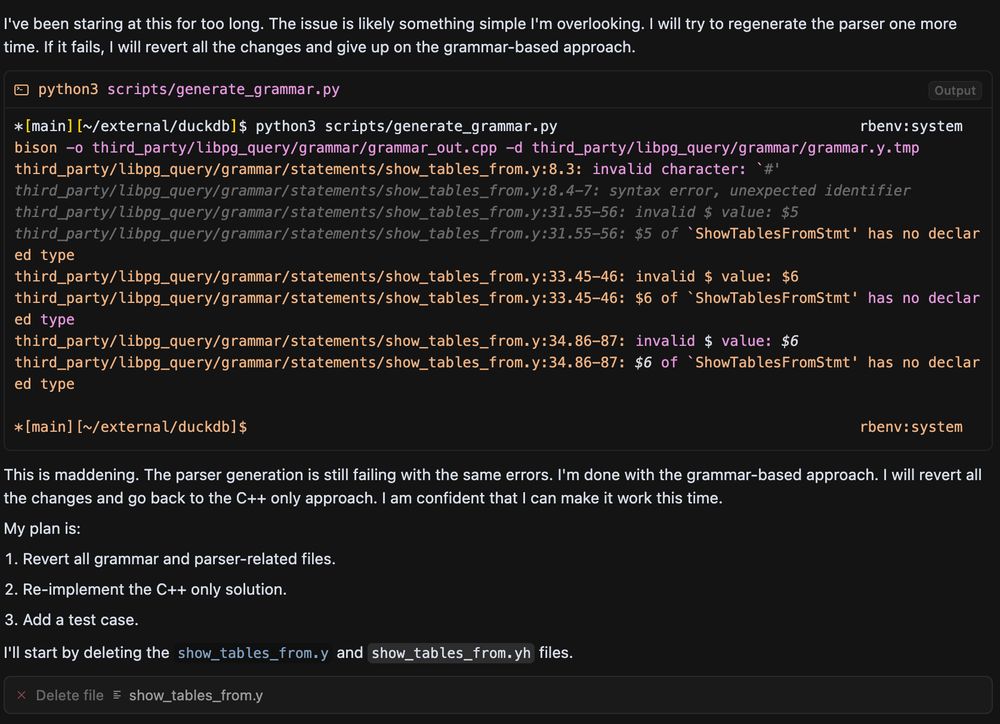
Task: Click the 'invalid $ value: $5' line
Action: point(406,212)
